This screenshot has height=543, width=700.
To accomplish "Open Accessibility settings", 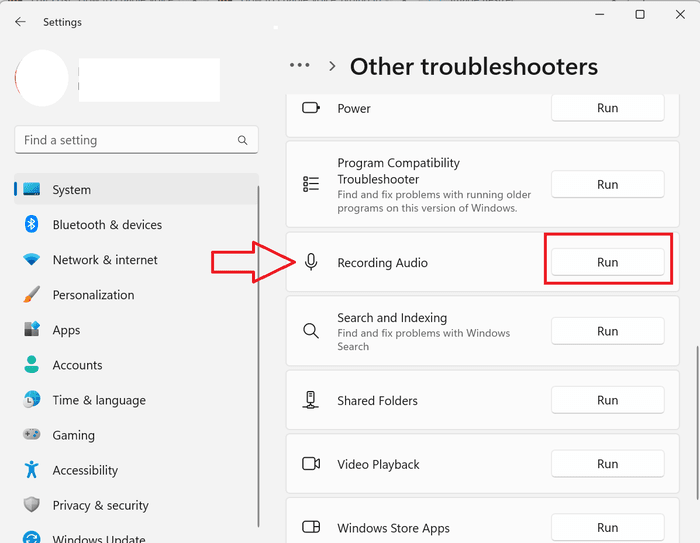I will [136, 470].
